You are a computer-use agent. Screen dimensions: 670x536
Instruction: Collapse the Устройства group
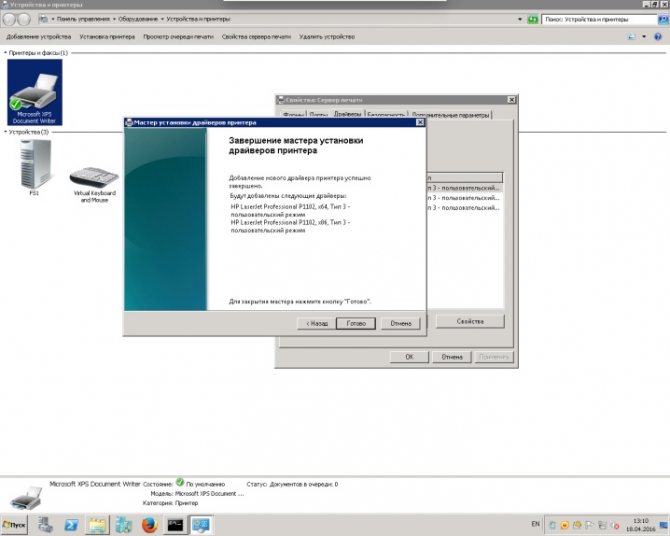click(5, 131)
